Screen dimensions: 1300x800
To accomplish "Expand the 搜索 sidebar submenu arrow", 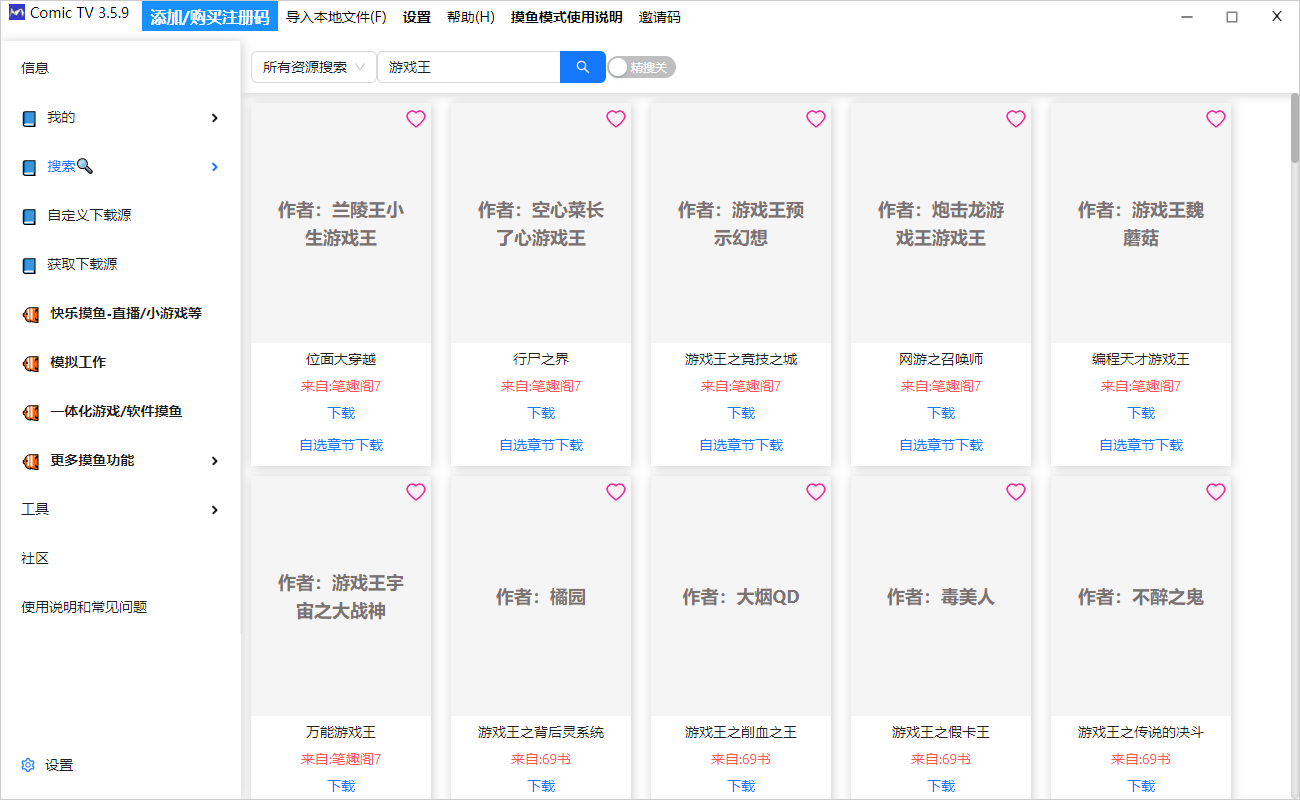I will [x=214, y=167].
